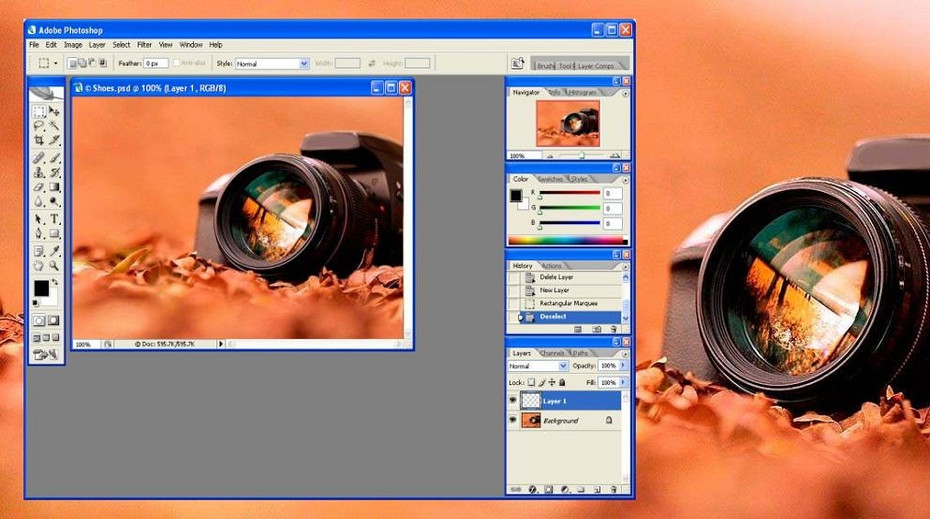Select the Zoom magnifier tool
Screen dimensions: 930x519
pyautogui.click(x=54, y=266)
